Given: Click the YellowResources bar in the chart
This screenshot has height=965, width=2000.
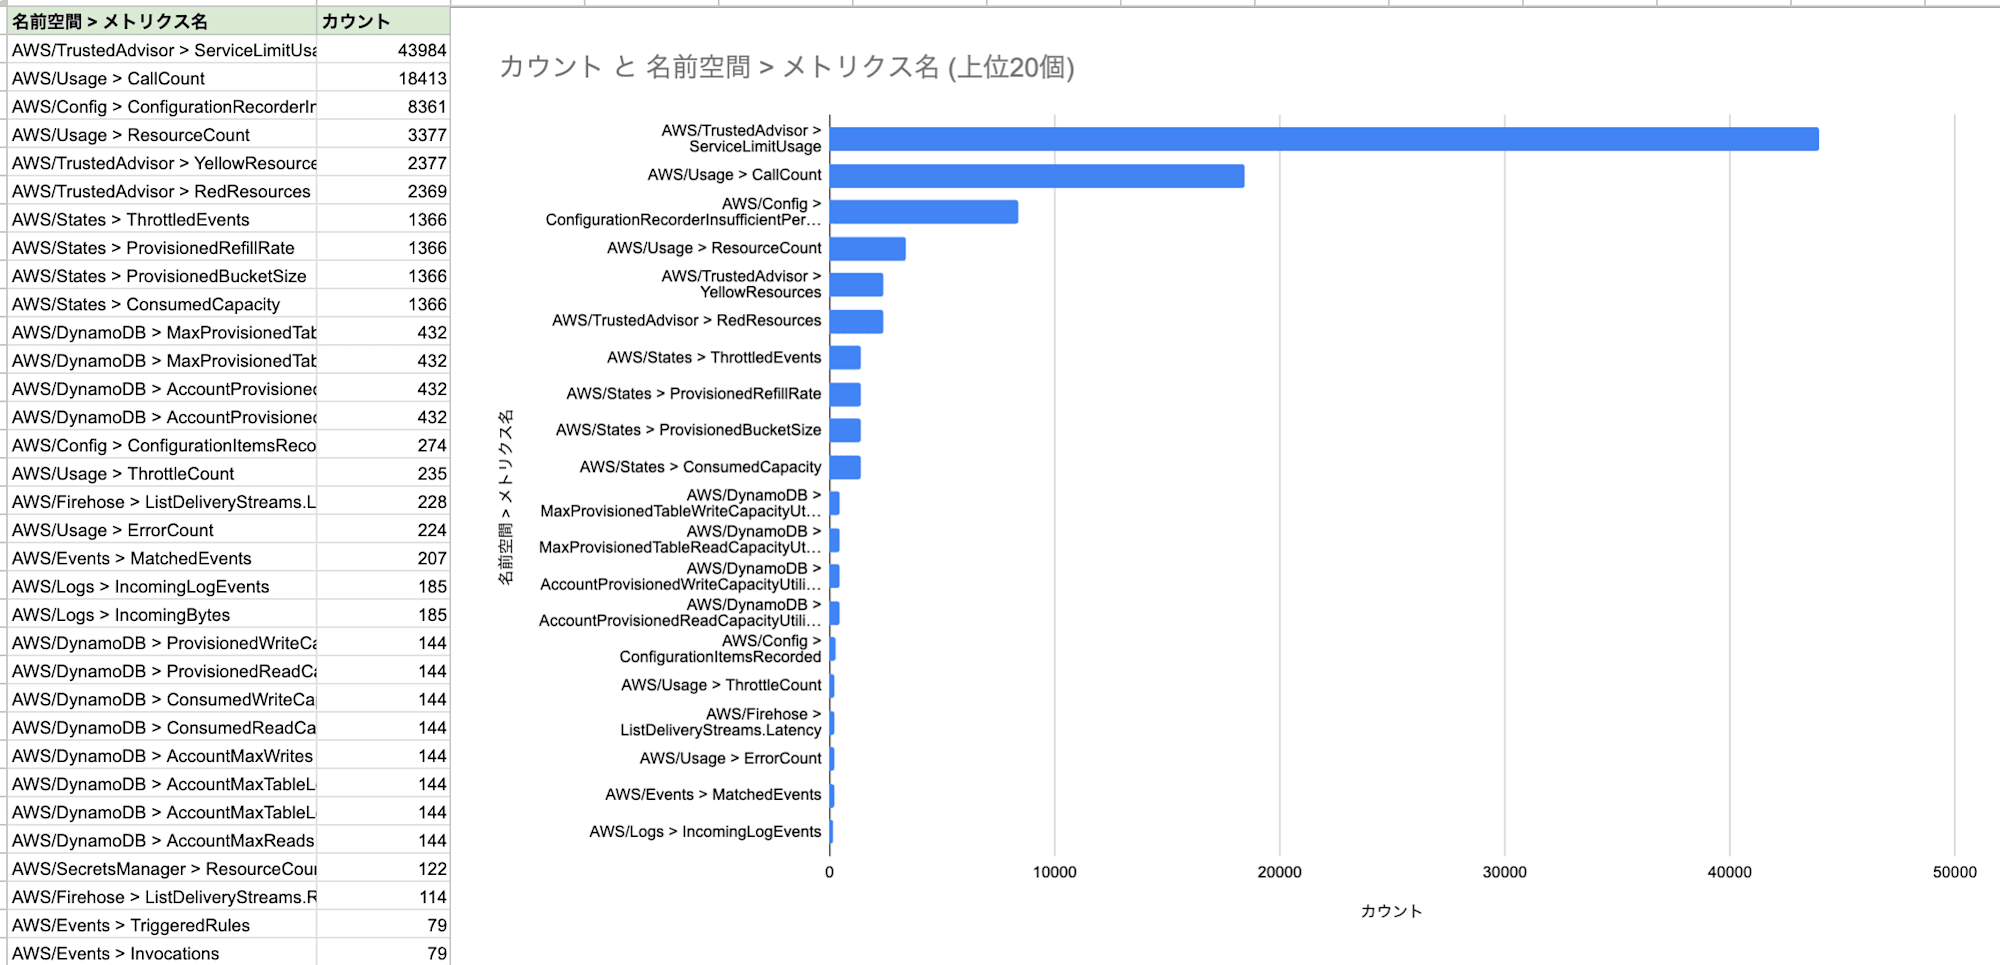Looking at the screenshot, I should (856, 285).
